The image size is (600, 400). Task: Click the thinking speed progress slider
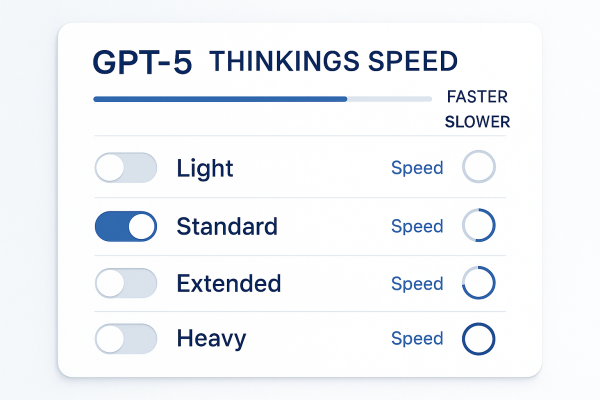(x=262, y=99)
